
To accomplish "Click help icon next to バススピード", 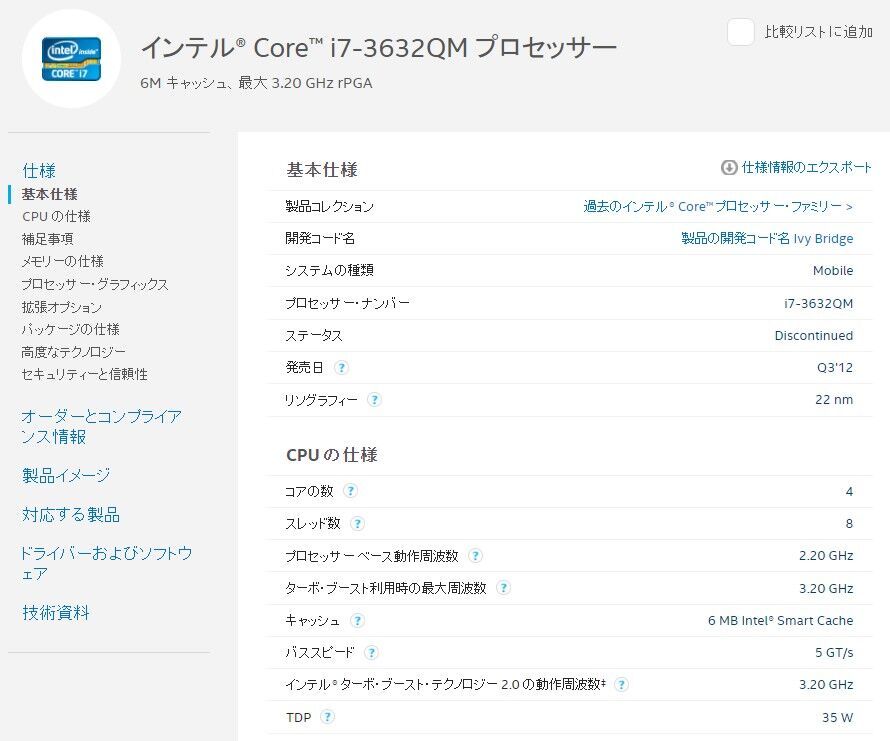I will 371,653.
